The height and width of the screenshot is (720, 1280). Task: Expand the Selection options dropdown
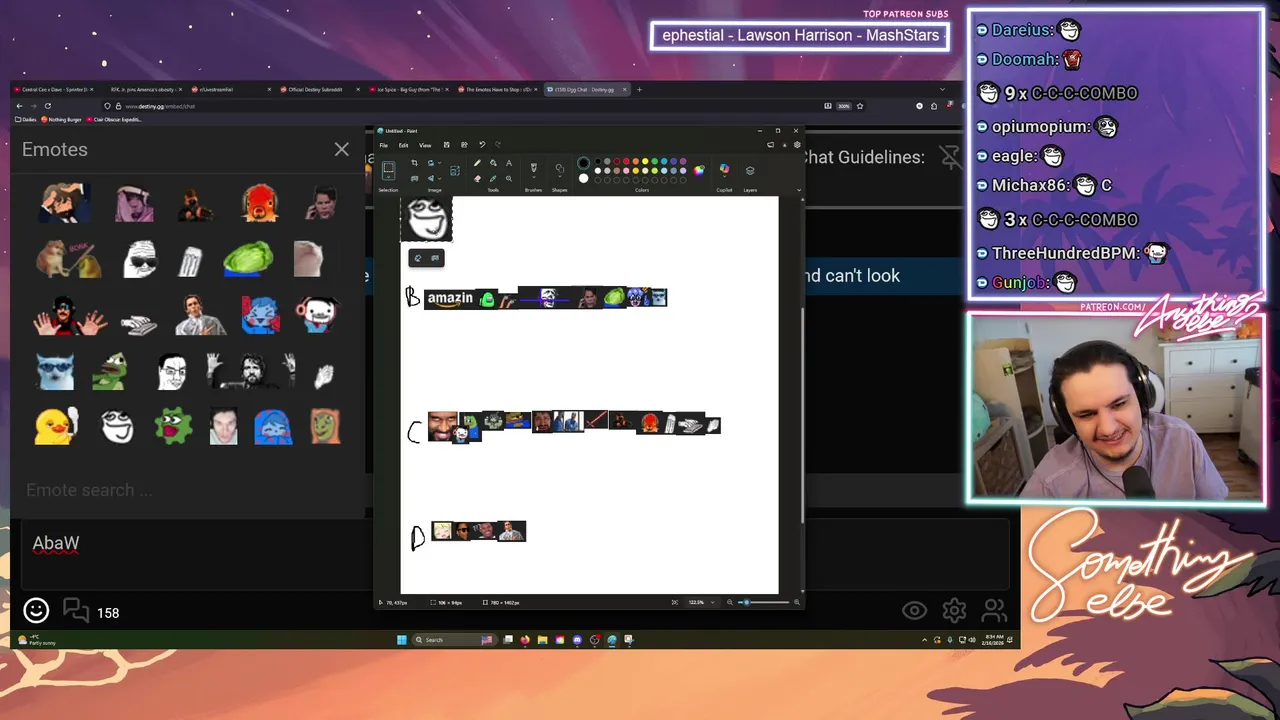pyautogui.click(x=388, y=177)
